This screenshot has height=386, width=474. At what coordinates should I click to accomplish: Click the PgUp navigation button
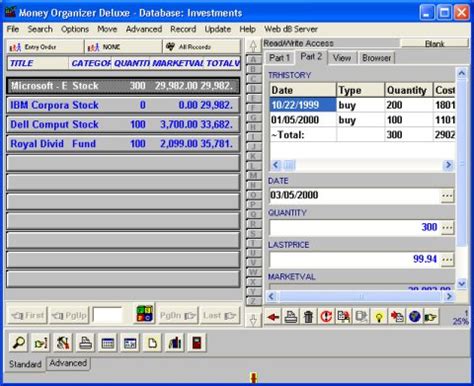(x=69, y=315)
